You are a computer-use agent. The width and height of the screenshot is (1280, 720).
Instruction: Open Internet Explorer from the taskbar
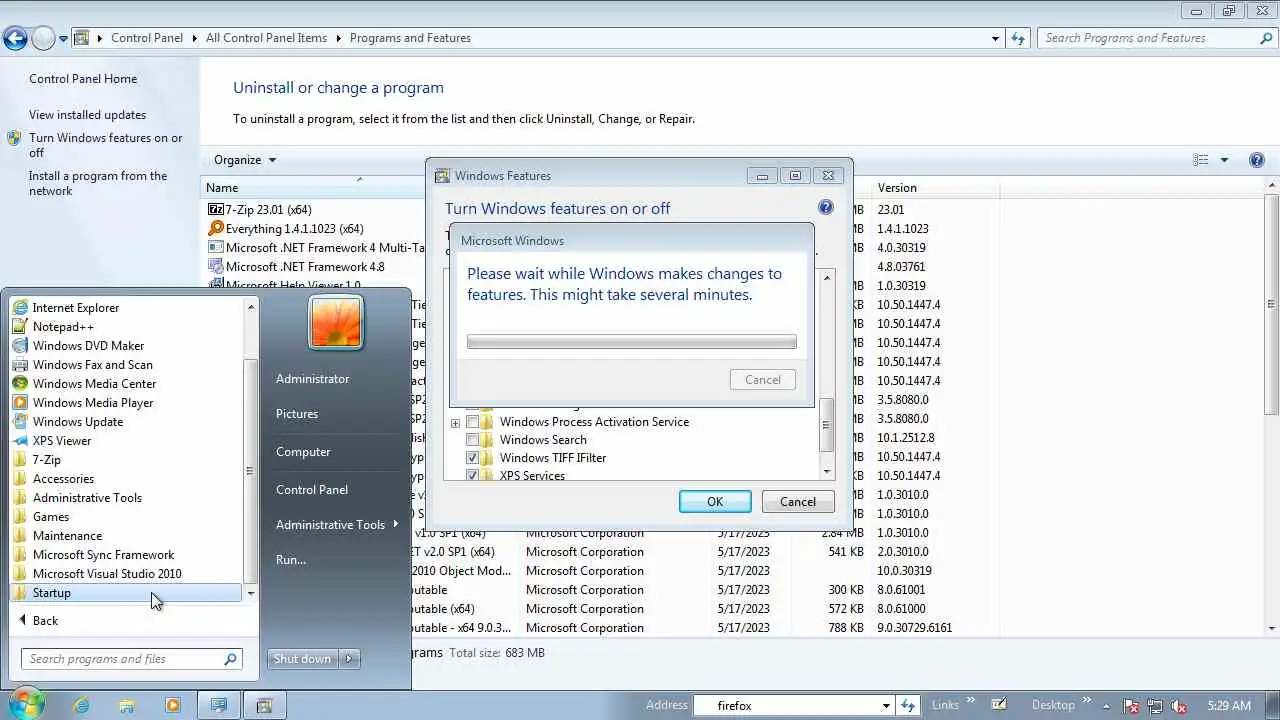pyautogui.click(x=81, y=705)
